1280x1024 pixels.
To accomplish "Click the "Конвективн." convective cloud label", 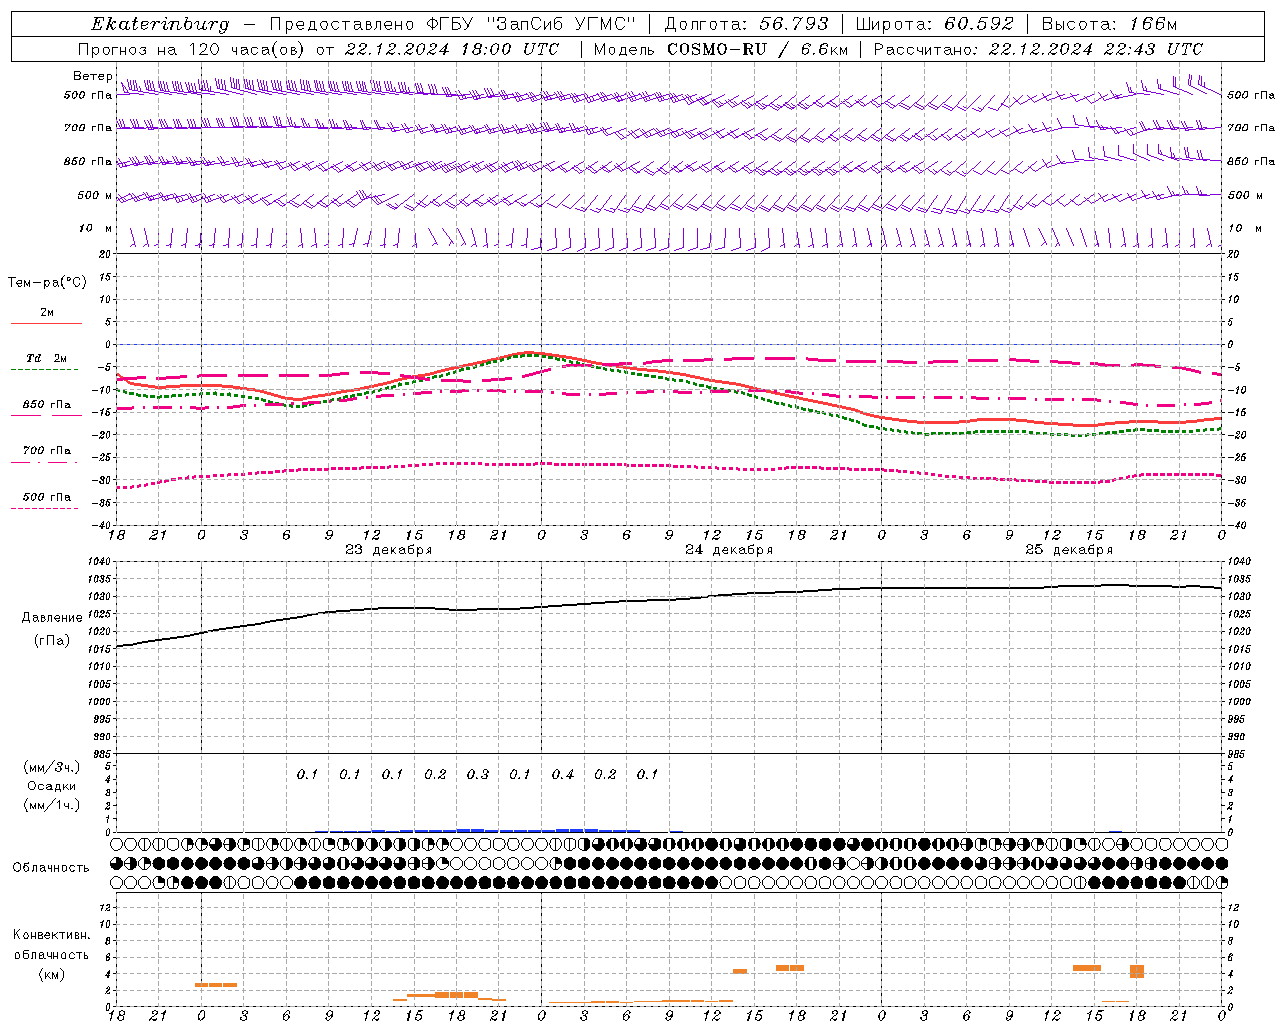I will 51,935.
